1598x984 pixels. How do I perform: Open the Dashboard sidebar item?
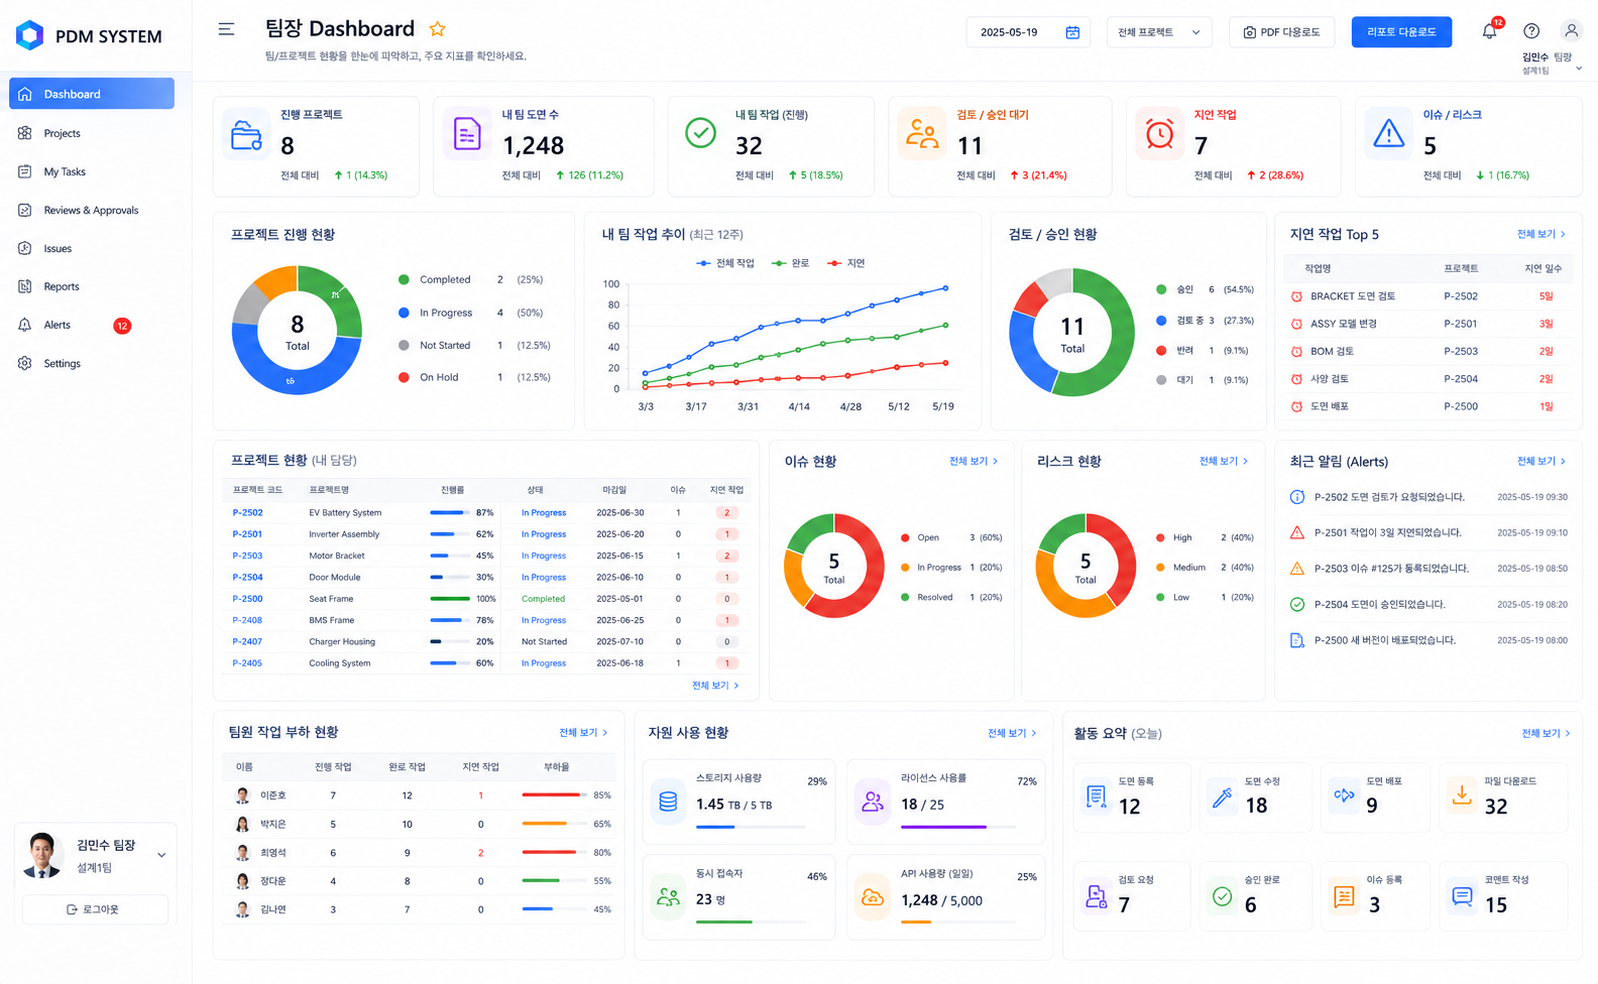point(91,94)
